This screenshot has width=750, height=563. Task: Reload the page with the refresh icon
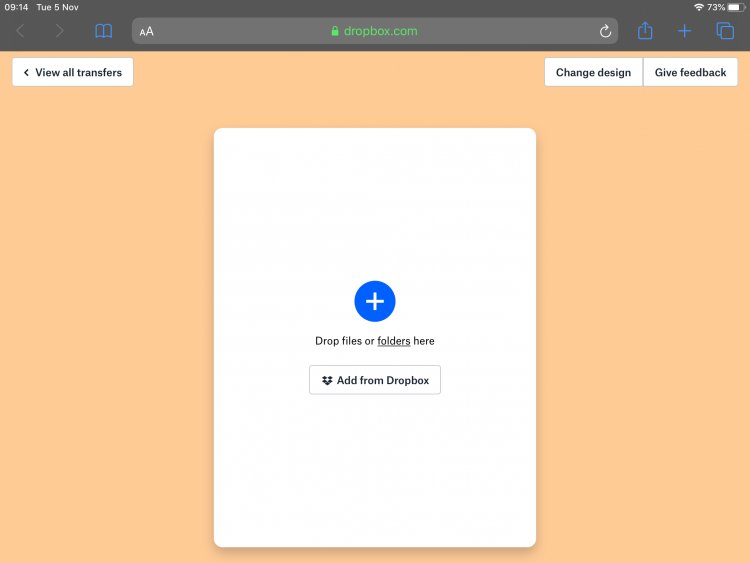click(605, 31)
